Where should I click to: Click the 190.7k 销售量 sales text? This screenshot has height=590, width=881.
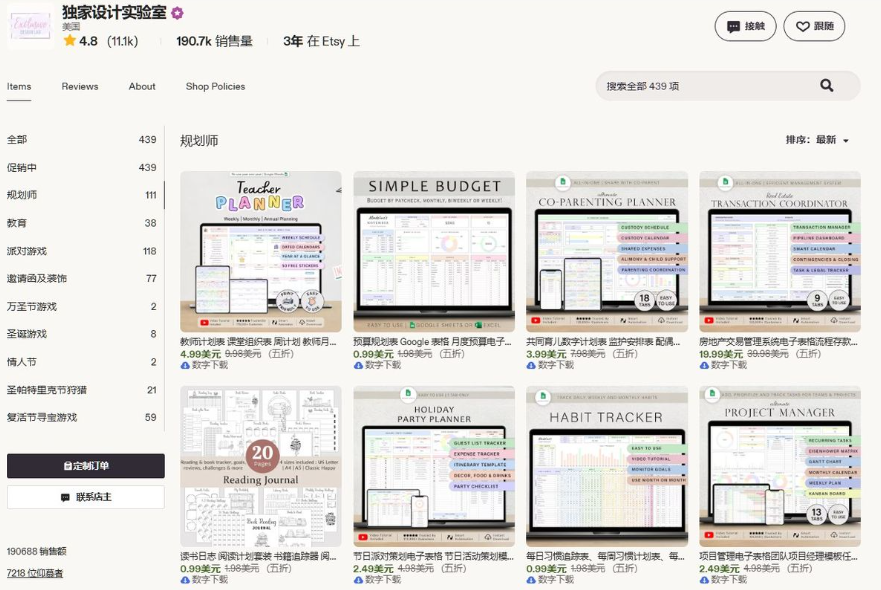(214, 41)
